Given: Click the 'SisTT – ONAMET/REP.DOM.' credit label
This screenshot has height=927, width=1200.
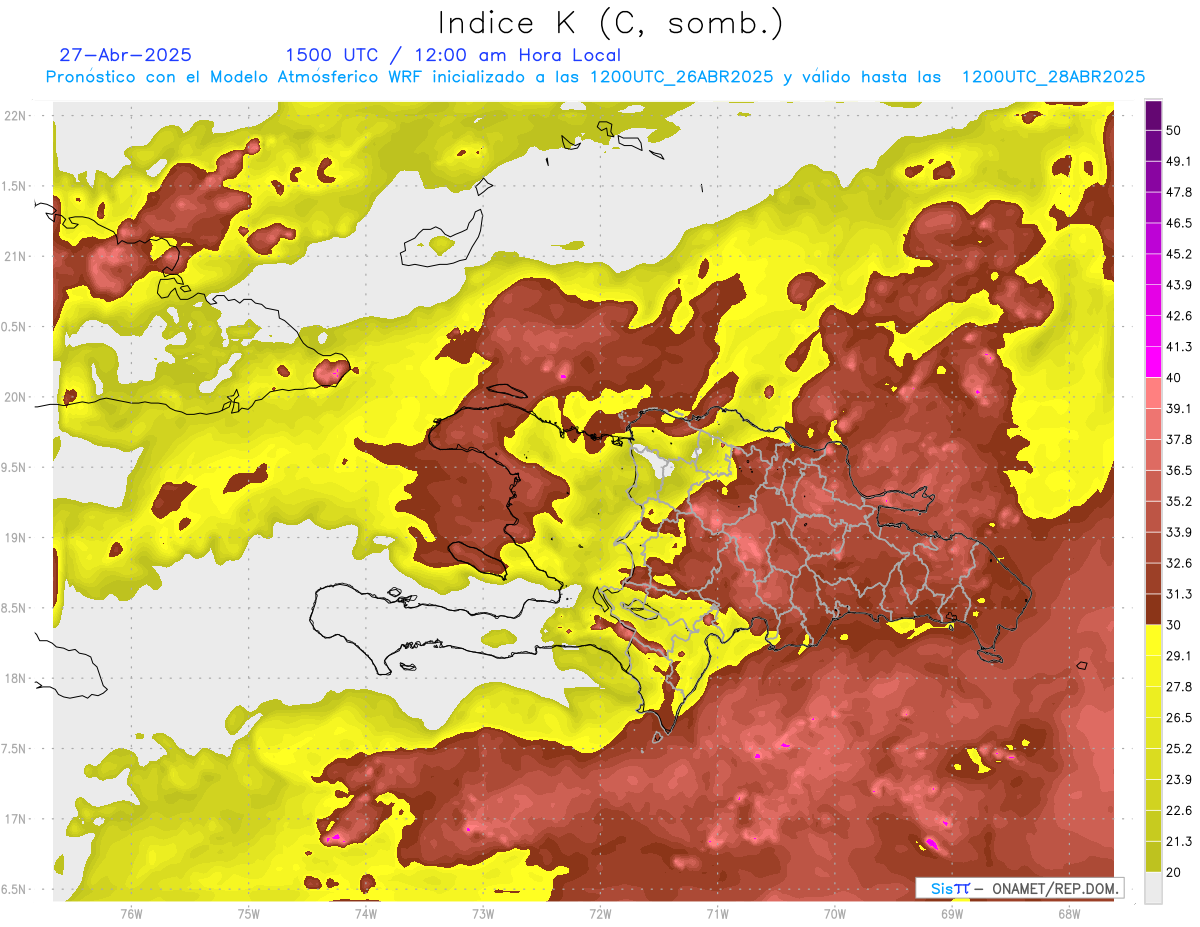Looking at the screenshot, I should (x=1019, y=888).
